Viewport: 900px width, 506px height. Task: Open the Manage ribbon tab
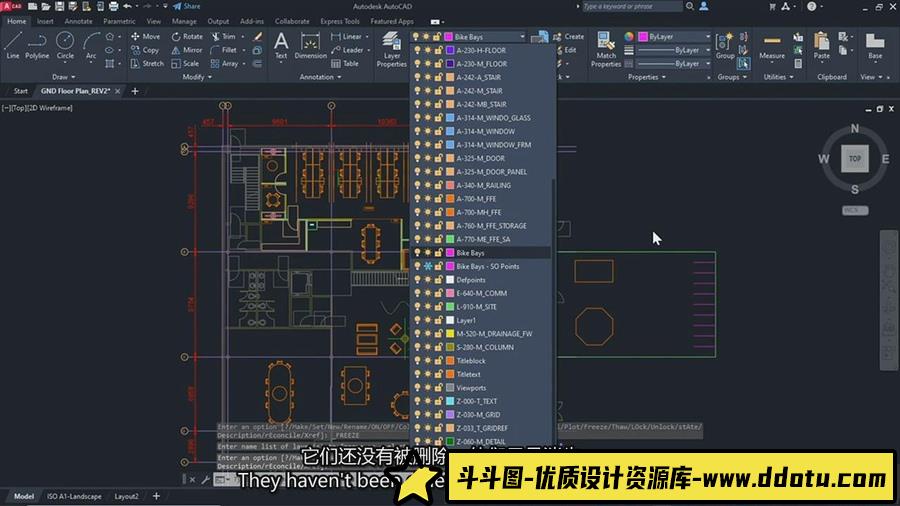pos(184,21)
